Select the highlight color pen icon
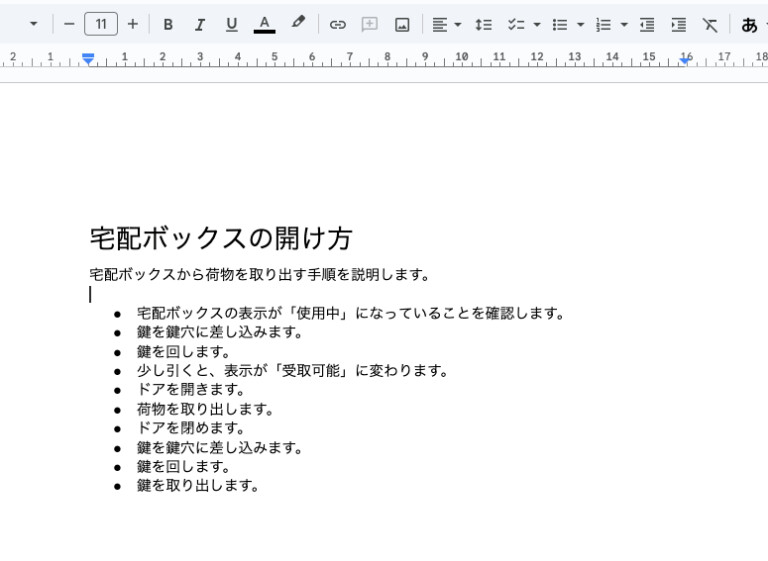The width and height of the screenshot is (768, 561). (298, 24)
